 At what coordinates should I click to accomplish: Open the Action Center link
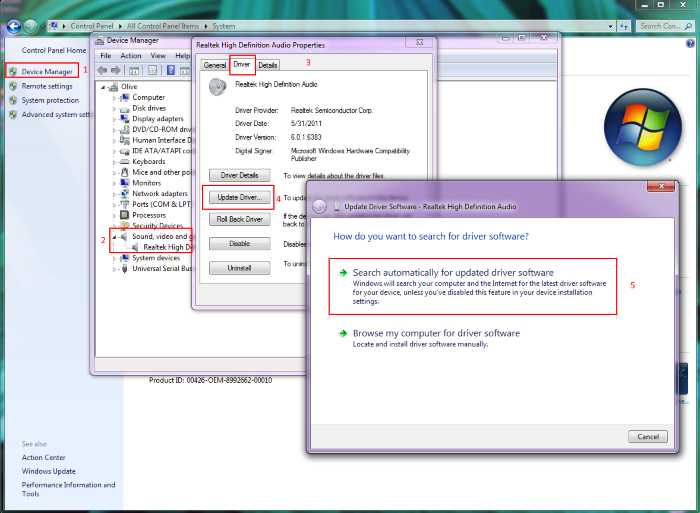tap(43, 458)
